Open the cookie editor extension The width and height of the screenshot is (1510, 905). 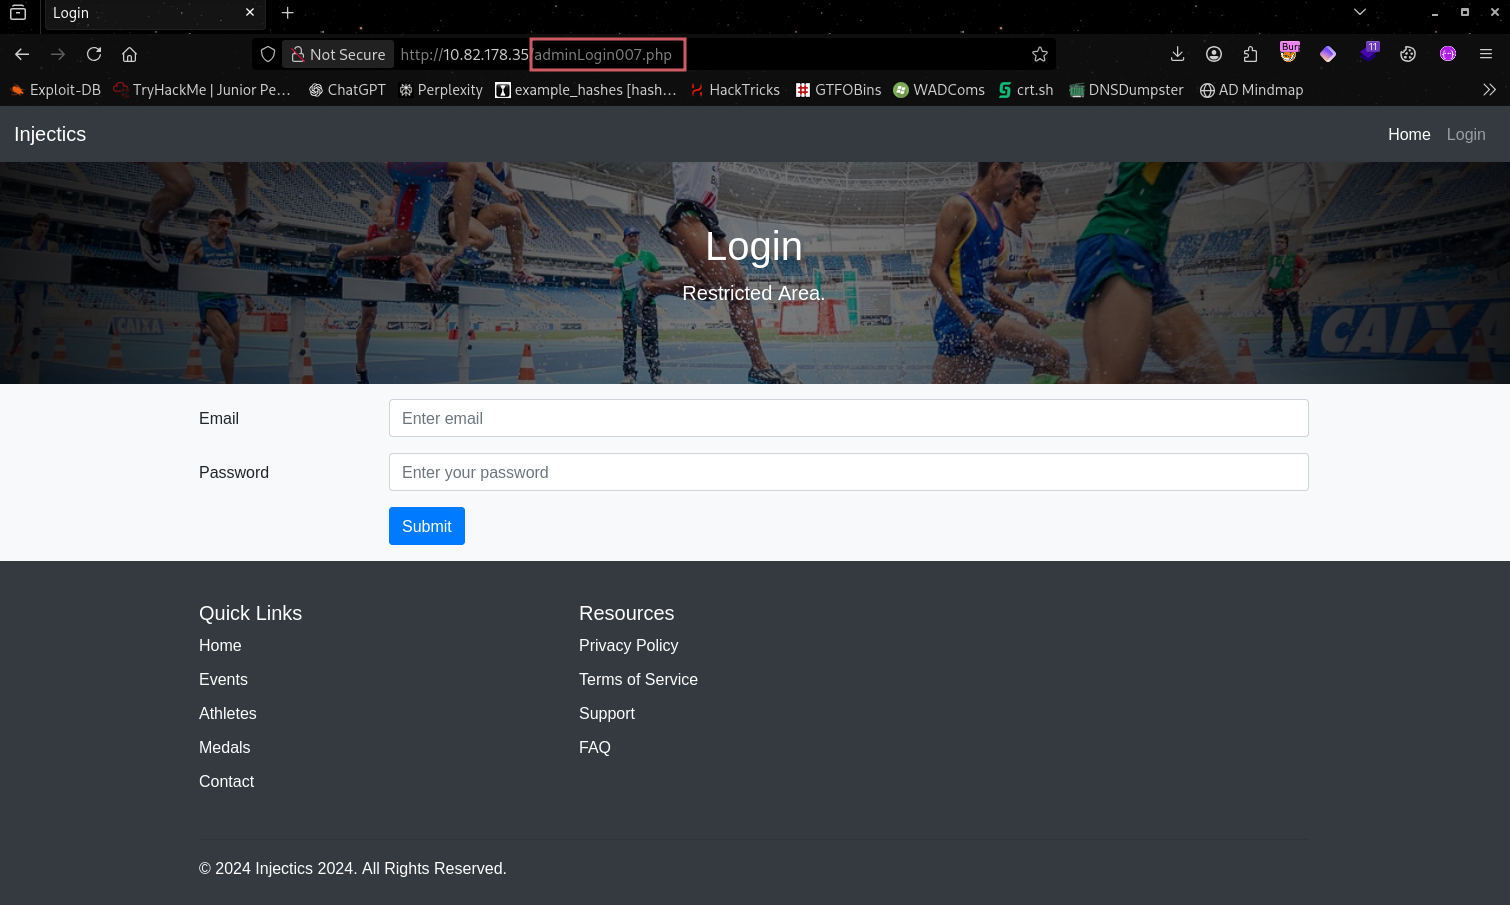coord(1408,54)
